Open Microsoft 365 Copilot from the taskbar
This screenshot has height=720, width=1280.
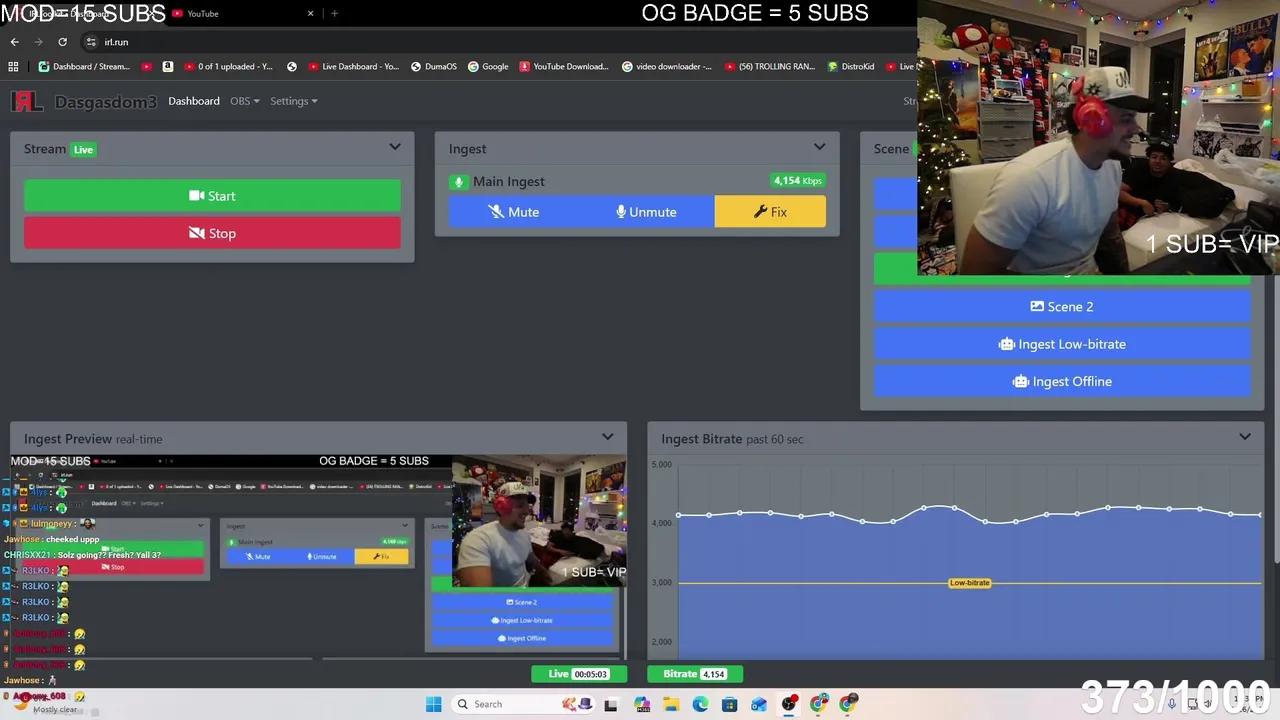click(641, 704)
